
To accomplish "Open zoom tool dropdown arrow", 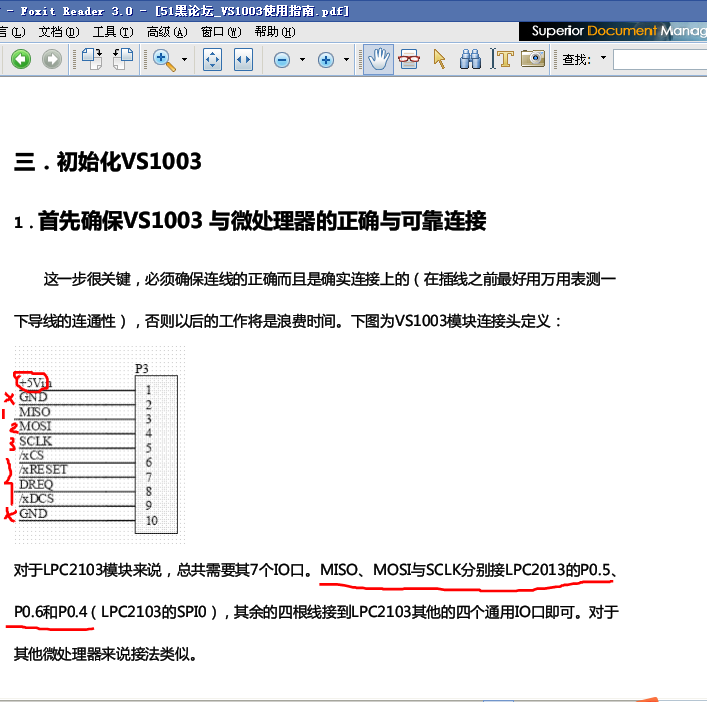I will pyautogui.click(x=184, y=59).
